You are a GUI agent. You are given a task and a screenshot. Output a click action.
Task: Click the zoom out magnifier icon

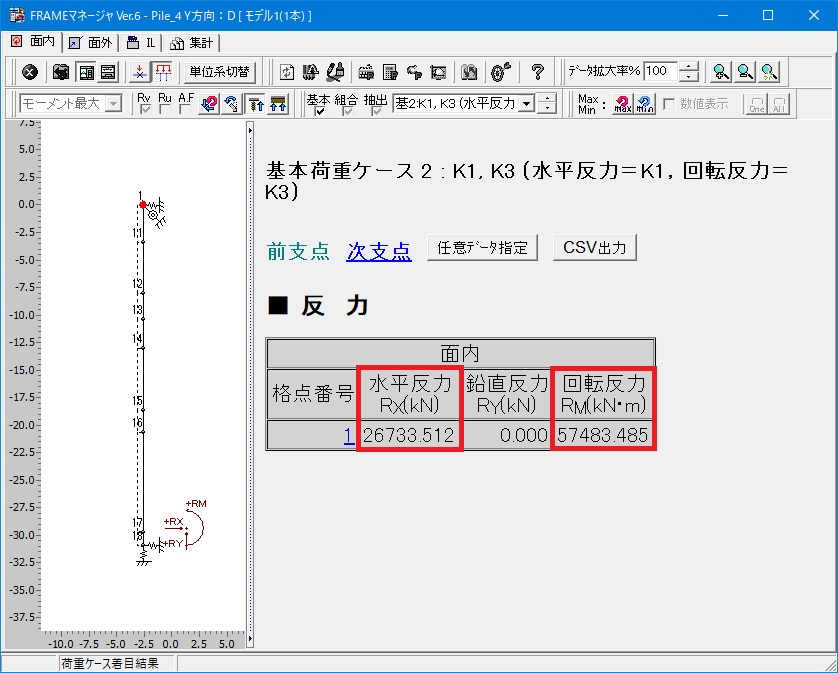[744, 72]
